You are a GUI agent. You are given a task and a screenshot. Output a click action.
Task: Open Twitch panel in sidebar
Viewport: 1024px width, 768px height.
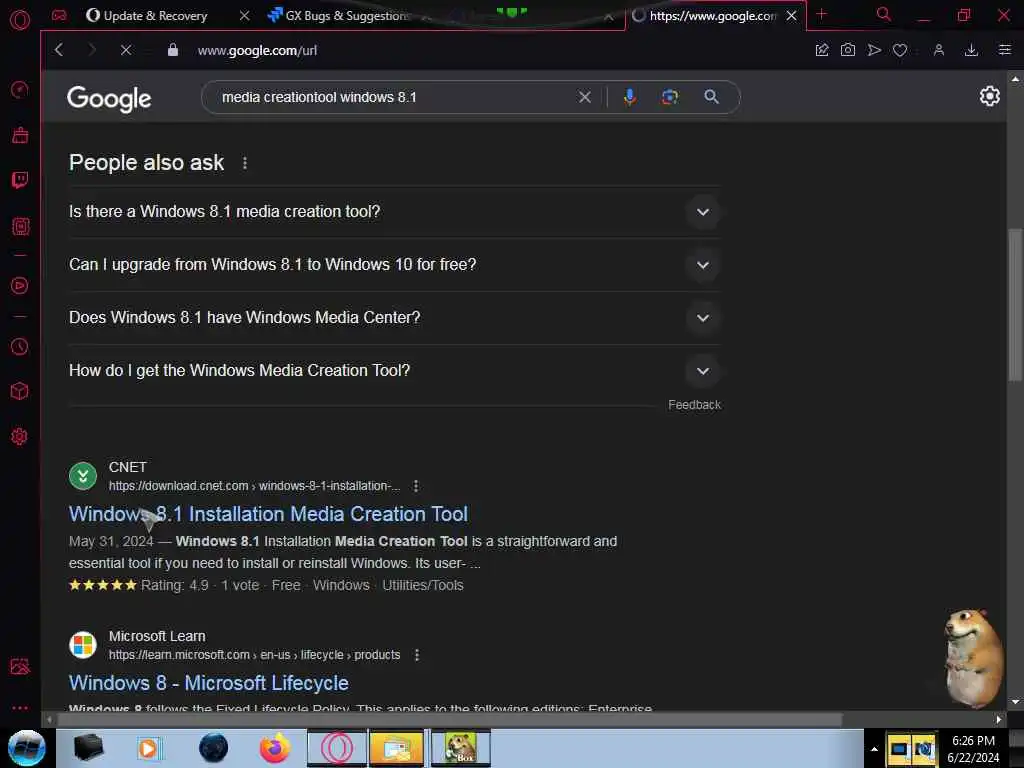click(x=20, y=180)
